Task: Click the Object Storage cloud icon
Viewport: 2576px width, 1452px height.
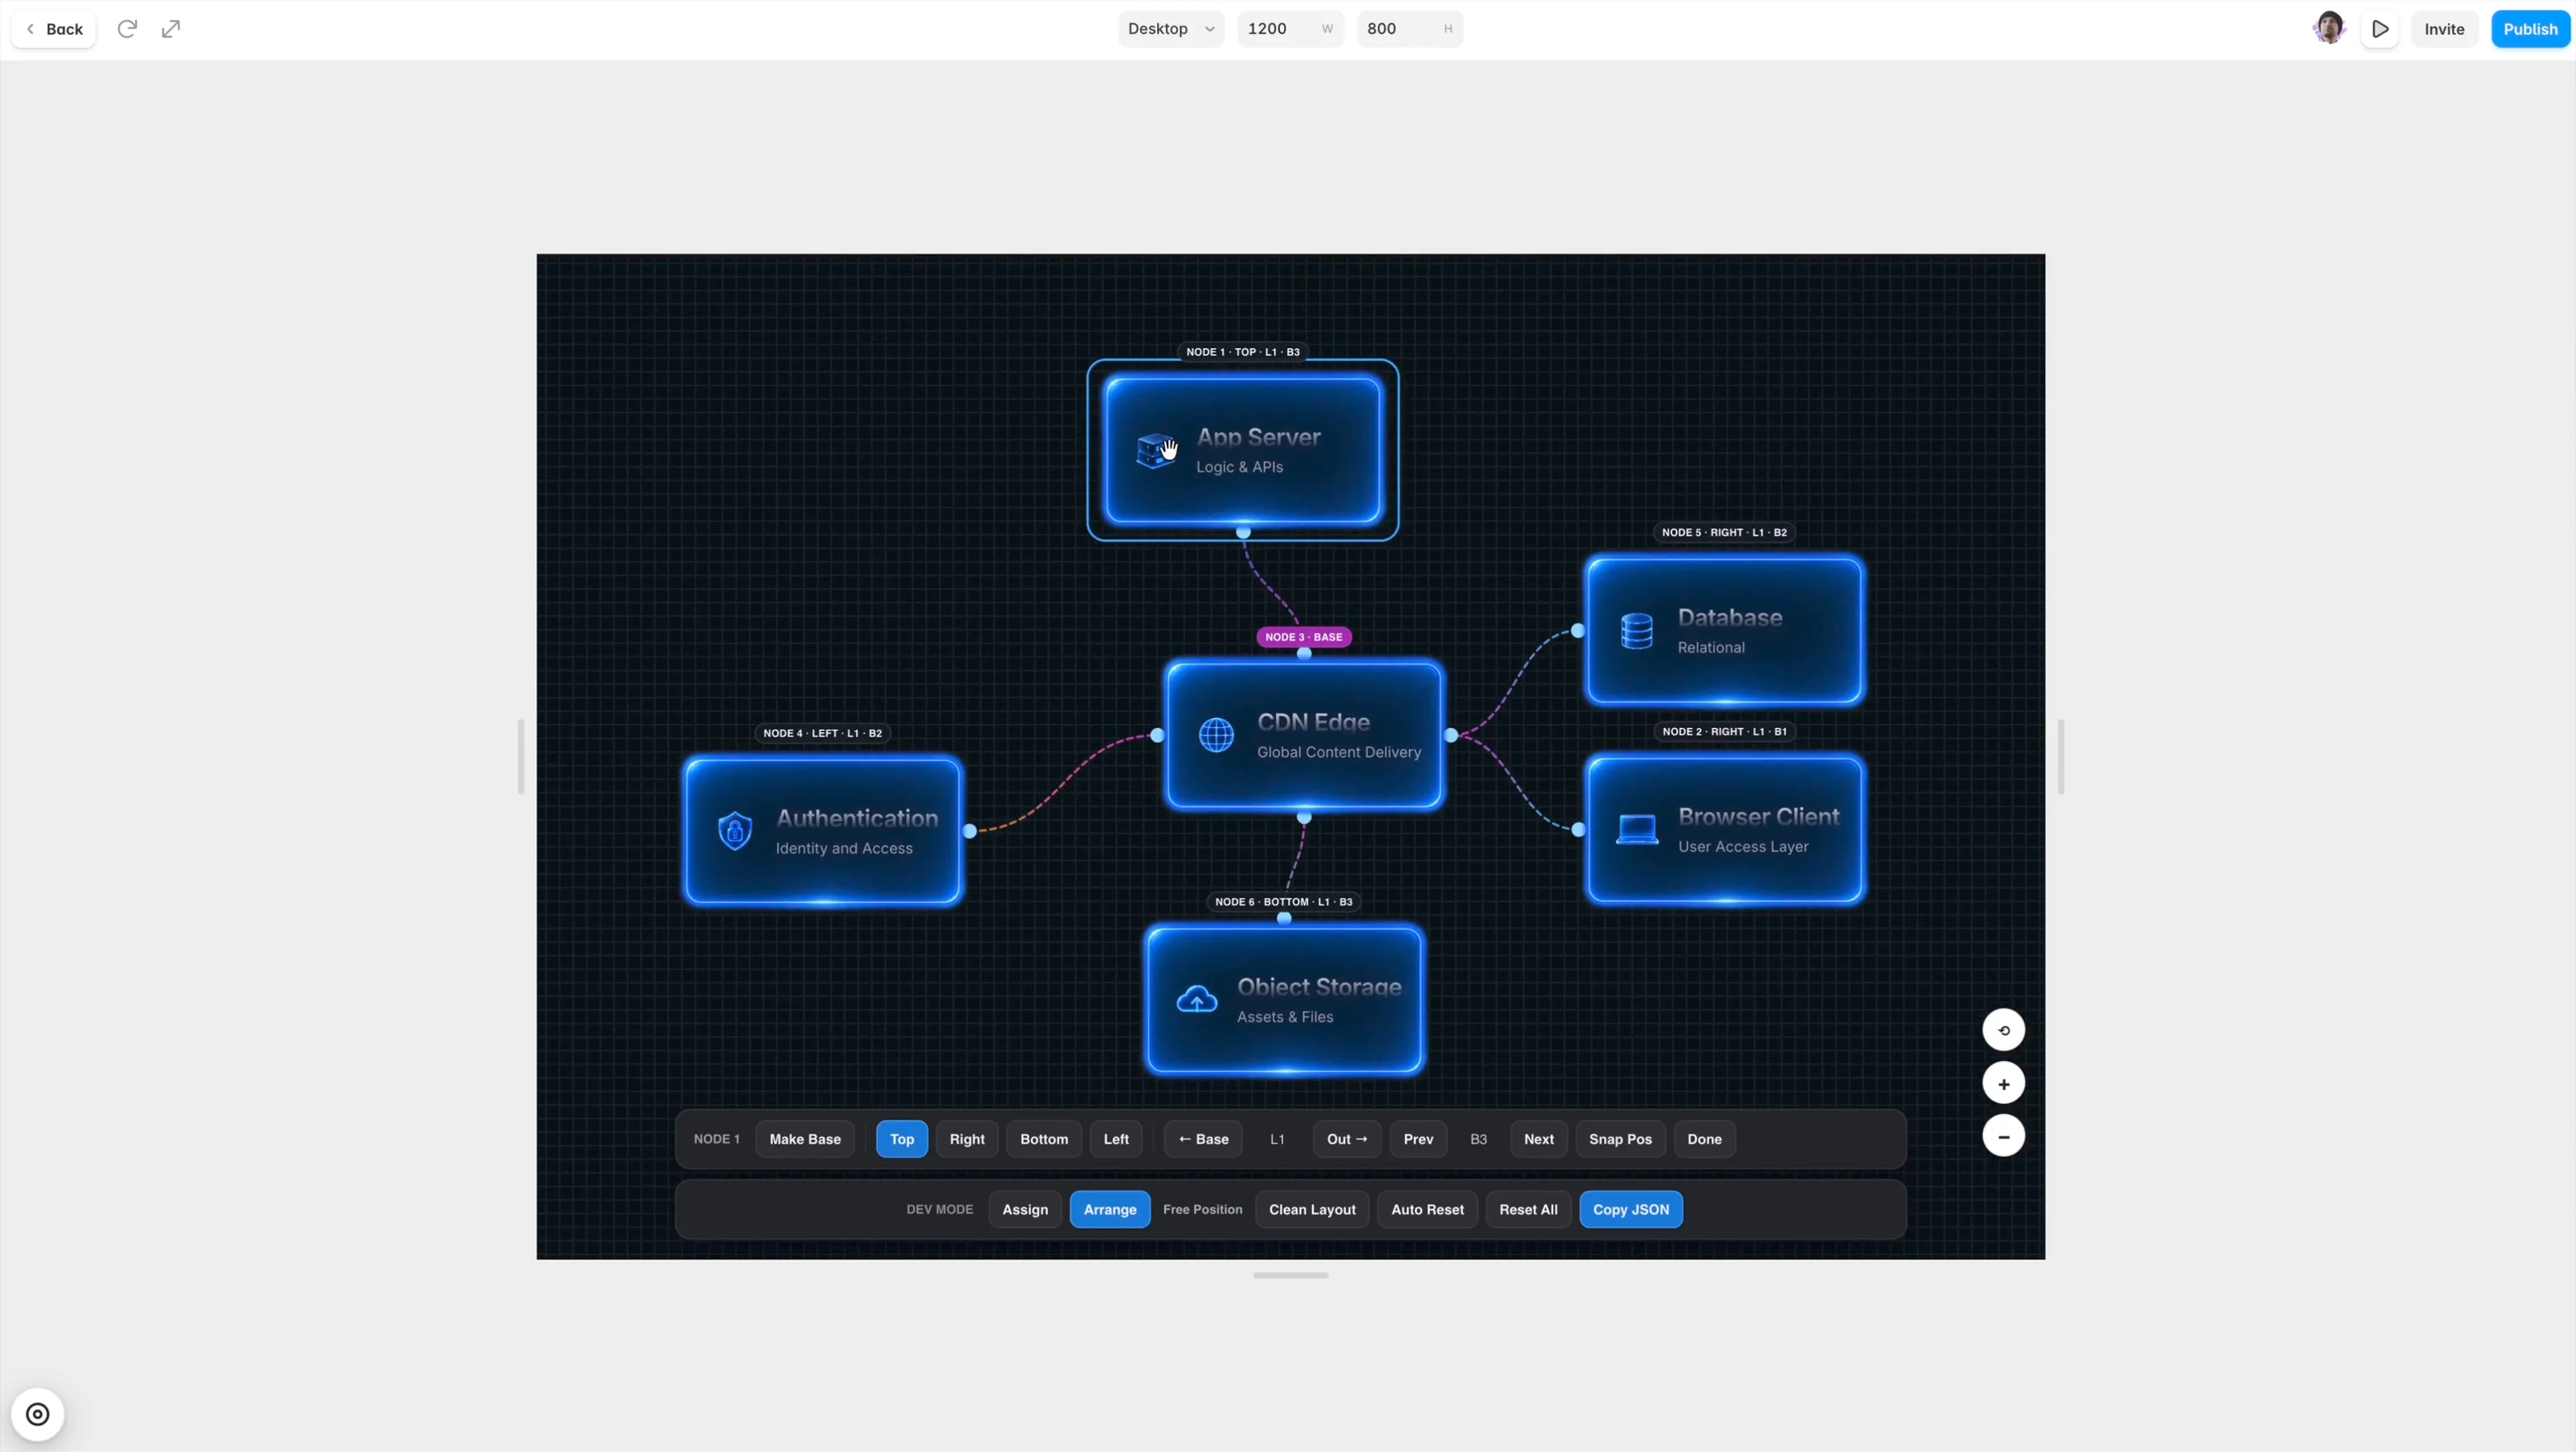Action: (x=1196, y=999)
